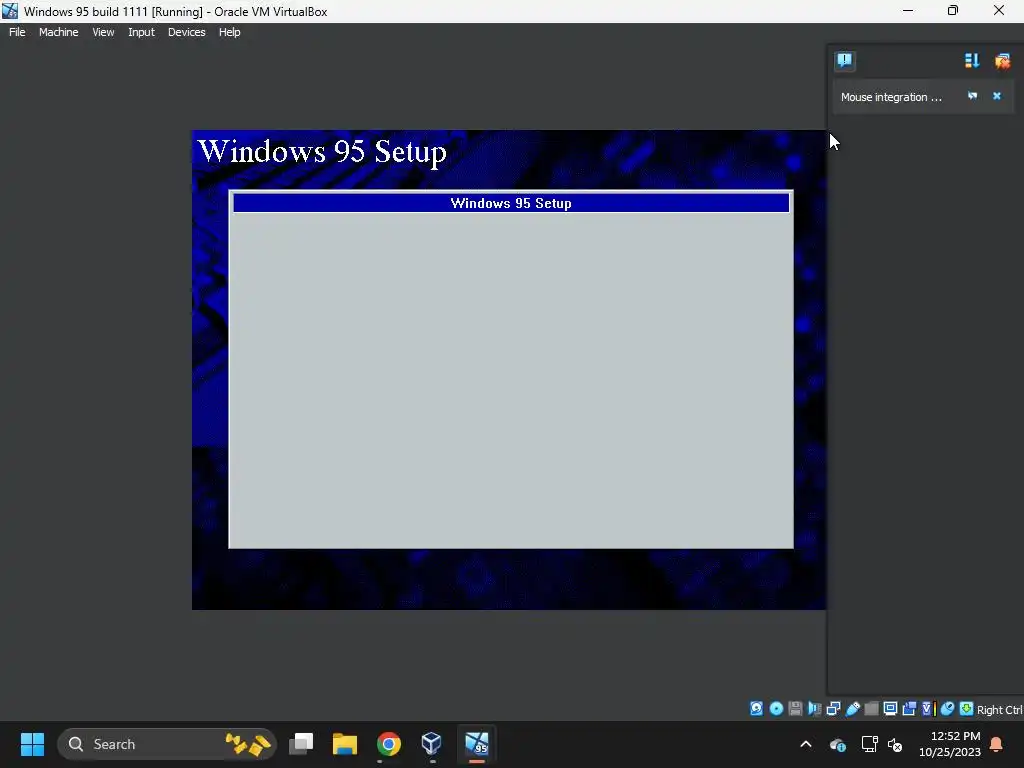Click the network display tray icon
The height and width of the screenshot is (768, 1024).
[x=869, y=744]
